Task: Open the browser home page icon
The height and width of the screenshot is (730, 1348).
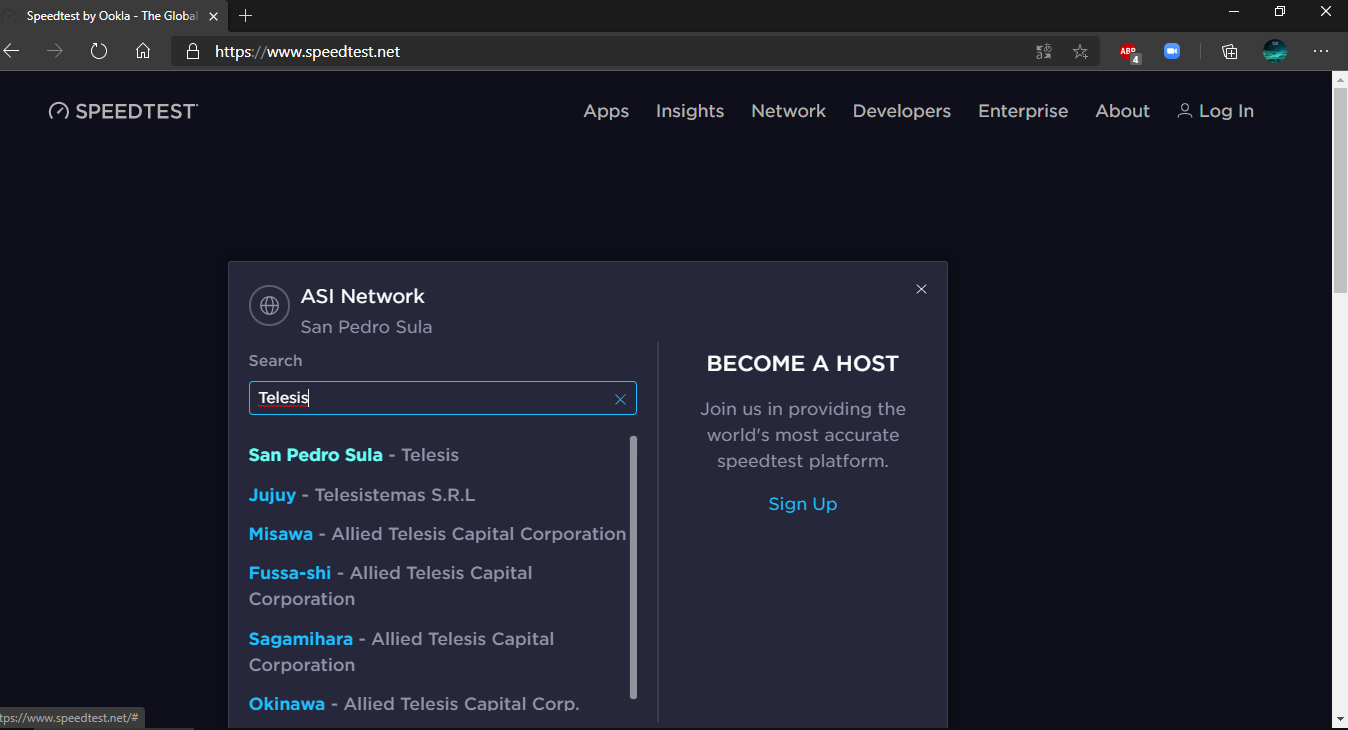Action: tap(143, 51)
